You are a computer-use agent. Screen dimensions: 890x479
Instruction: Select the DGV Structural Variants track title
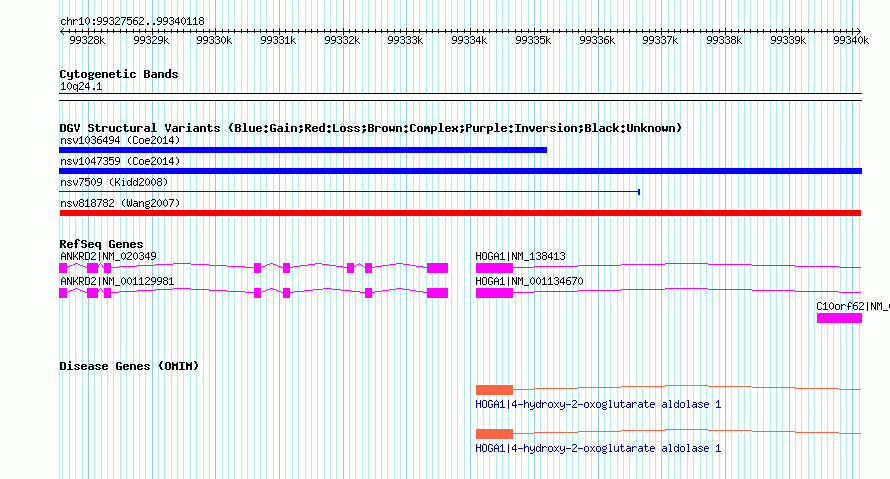tap(371, 128)
